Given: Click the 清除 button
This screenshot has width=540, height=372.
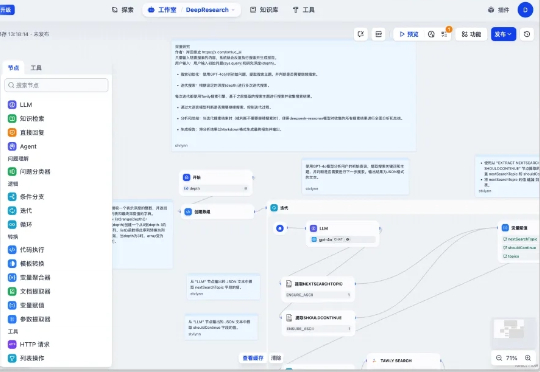Looking at the screenshot, I should click(276, 358).
